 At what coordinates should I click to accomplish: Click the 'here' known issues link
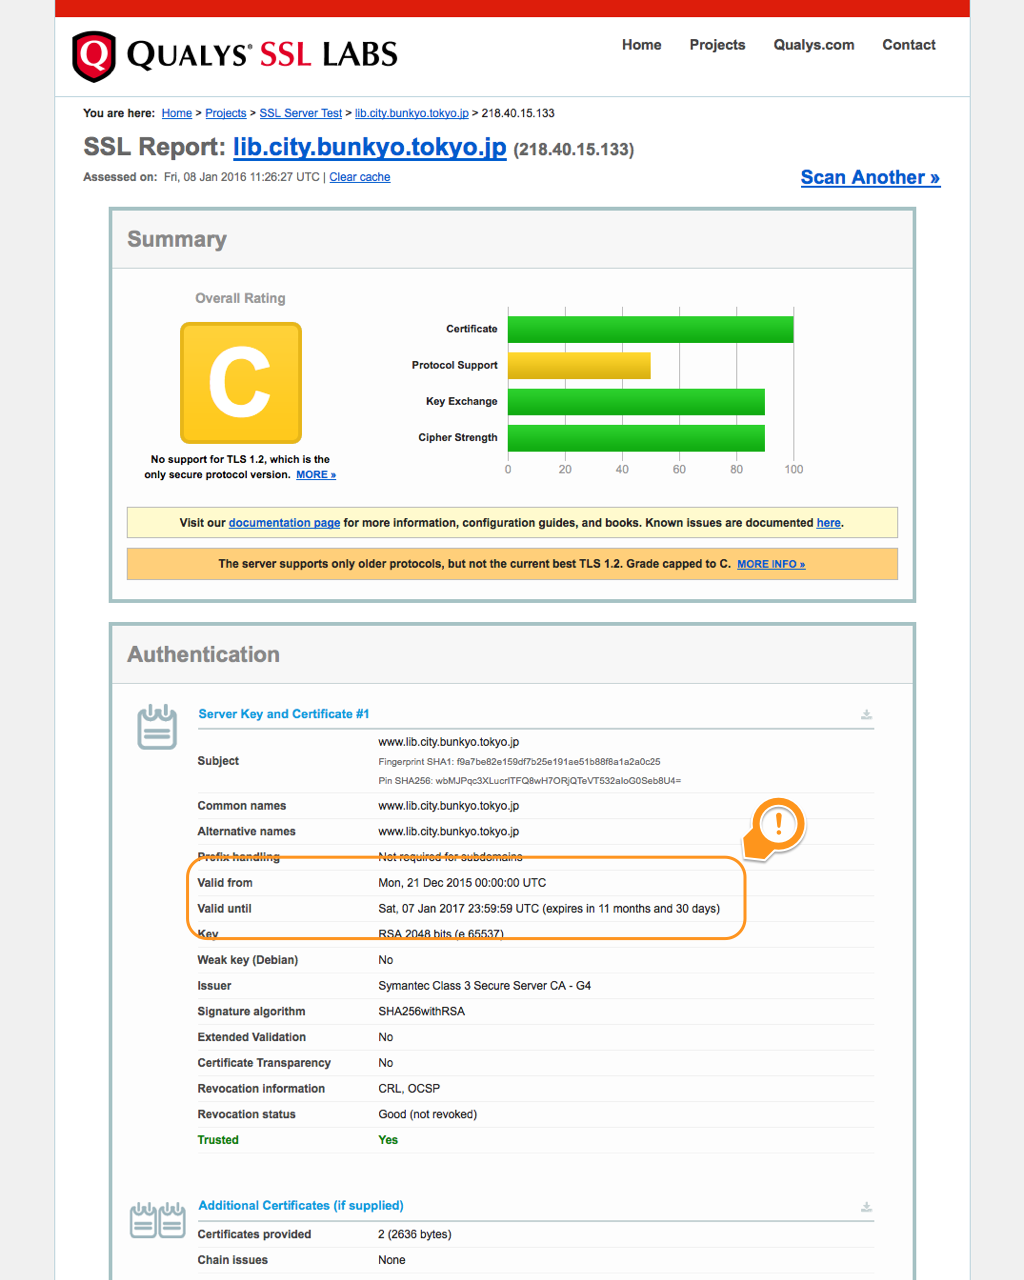point(829,523)
